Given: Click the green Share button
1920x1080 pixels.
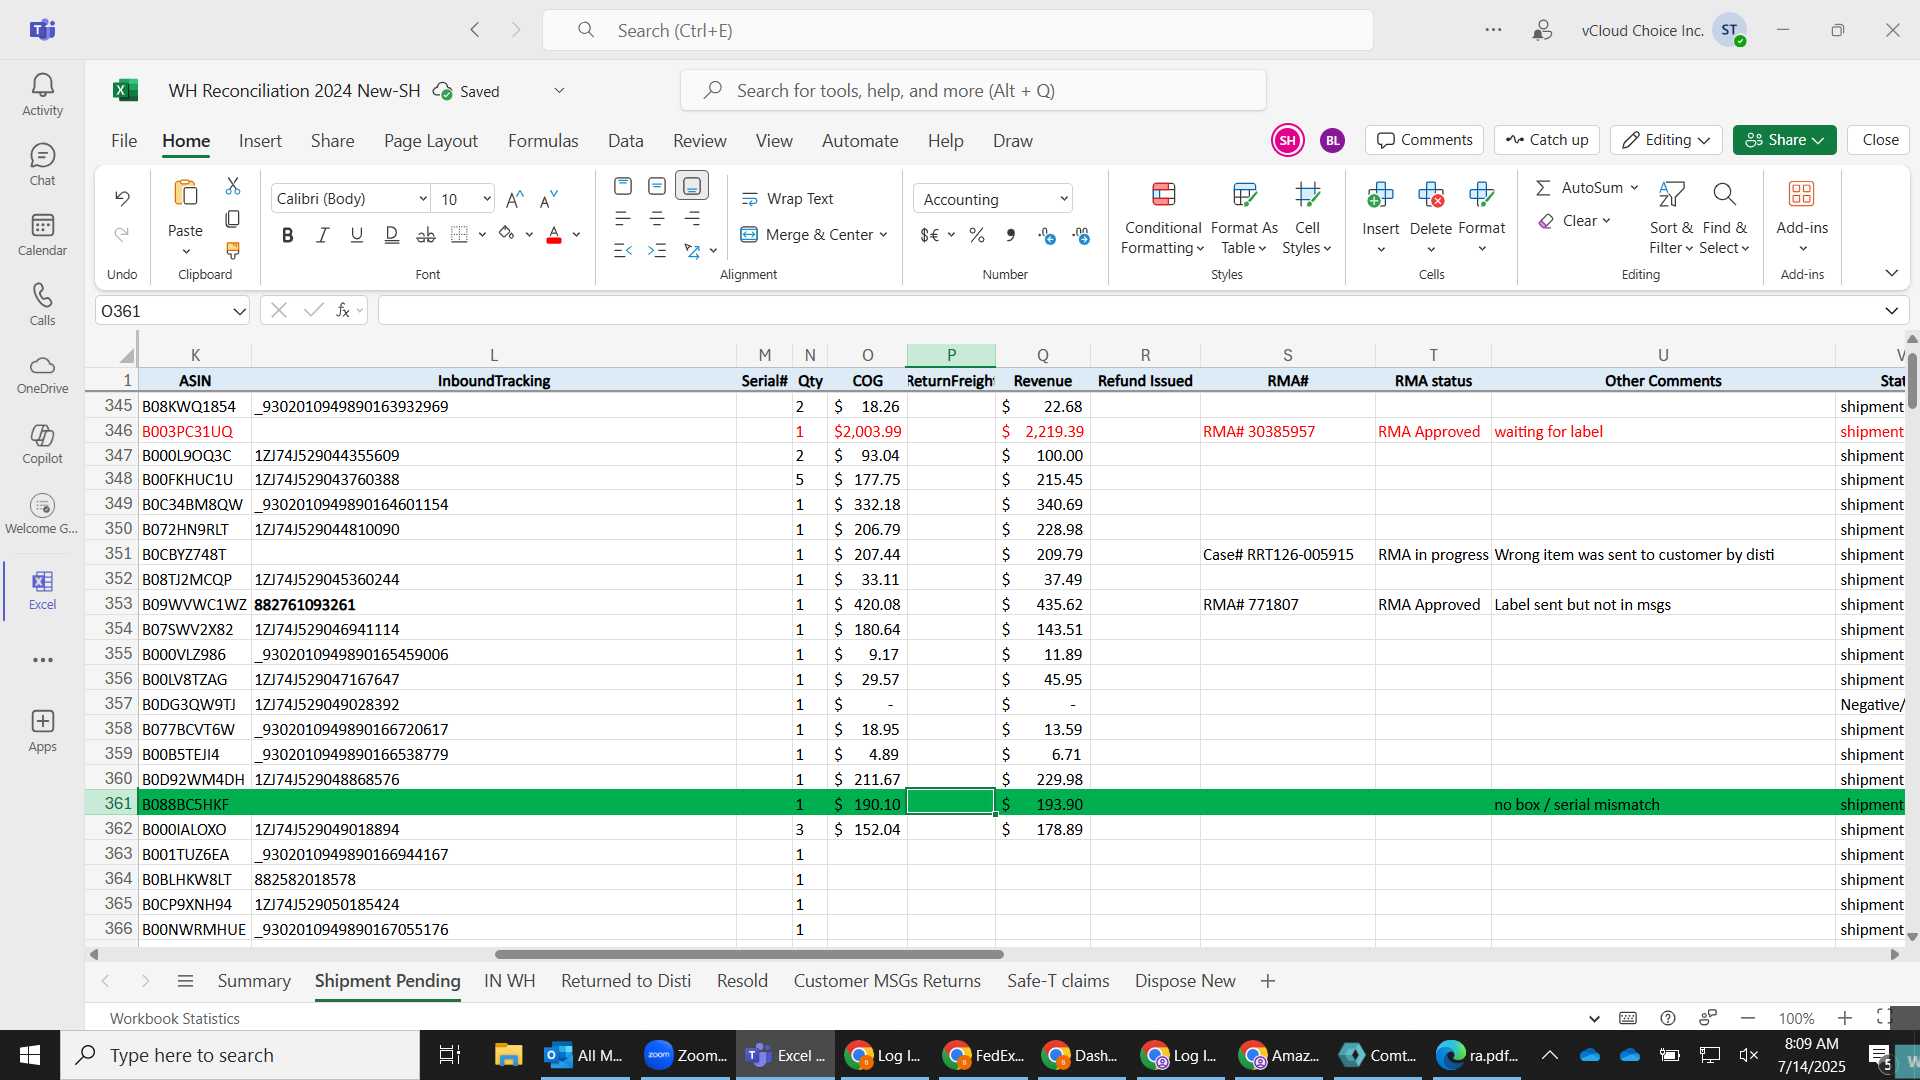Looking at the screenshot, I should 1784,140.
